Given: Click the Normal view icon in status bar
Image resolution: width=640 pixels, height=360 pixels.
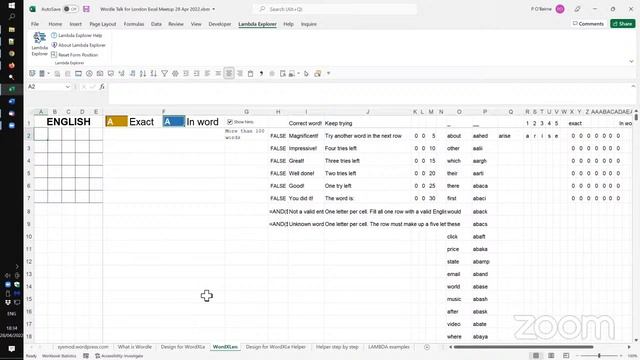Looking at the screenshot, I should [x=536, y=356].
